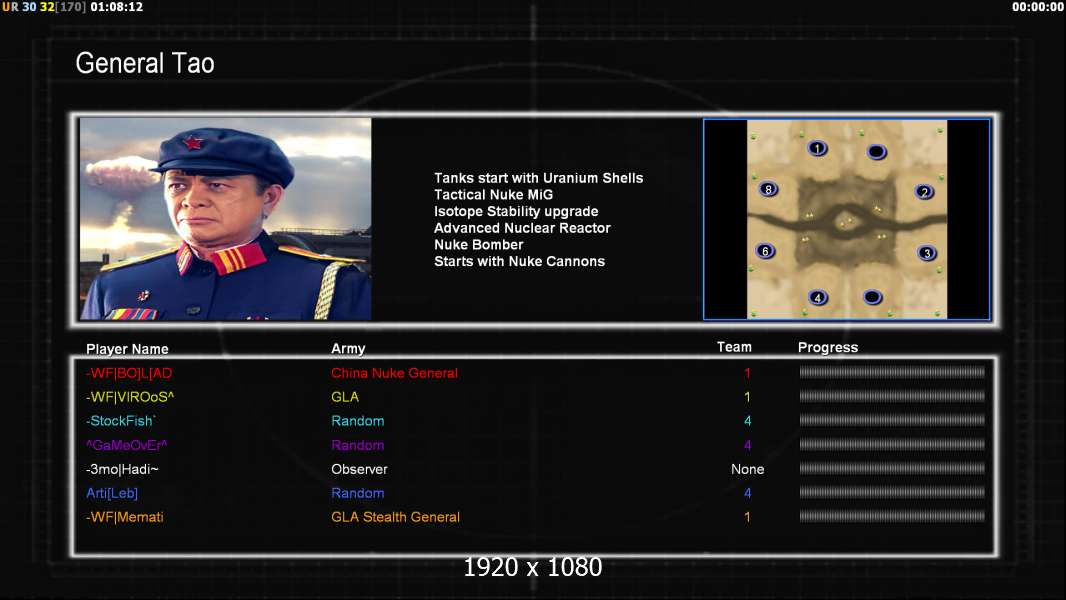The height and width of the screenshot is (600, 1066).
Task: Click start position 6 on the minimap
Action: click(766, 251)
